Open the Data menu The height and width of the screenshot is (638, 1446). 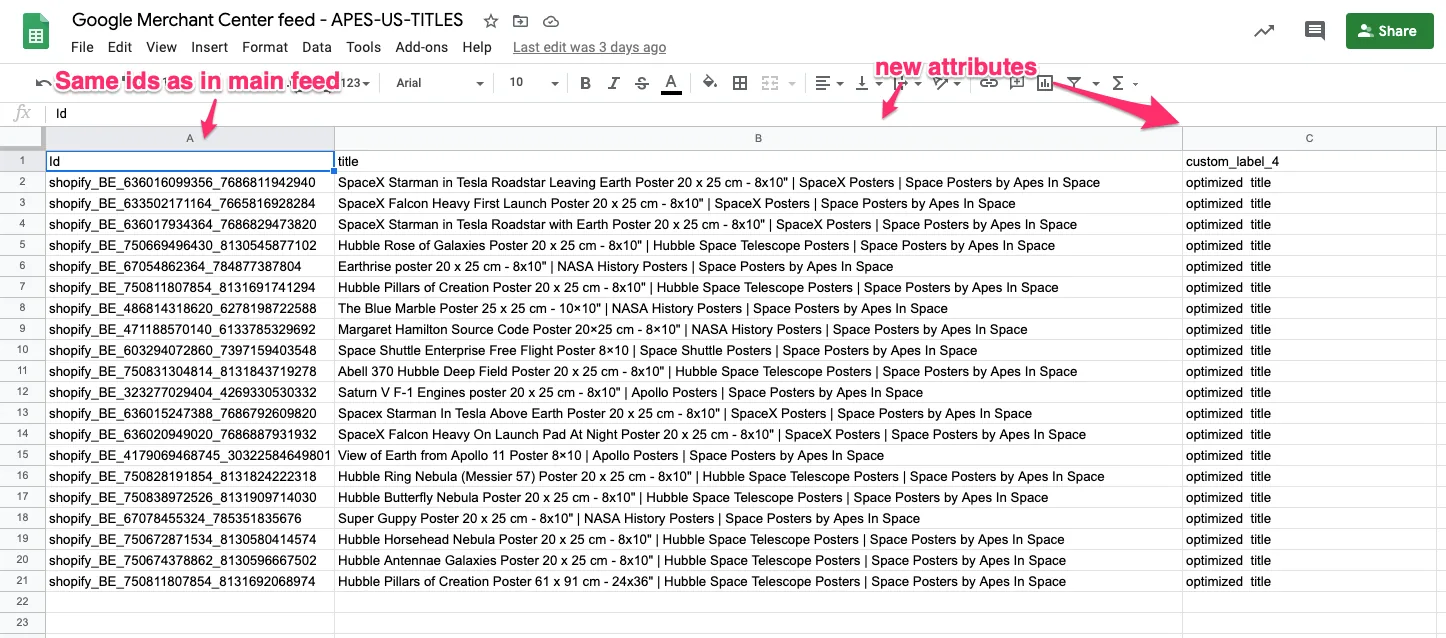pyautogui.click(x=316, y=46)
